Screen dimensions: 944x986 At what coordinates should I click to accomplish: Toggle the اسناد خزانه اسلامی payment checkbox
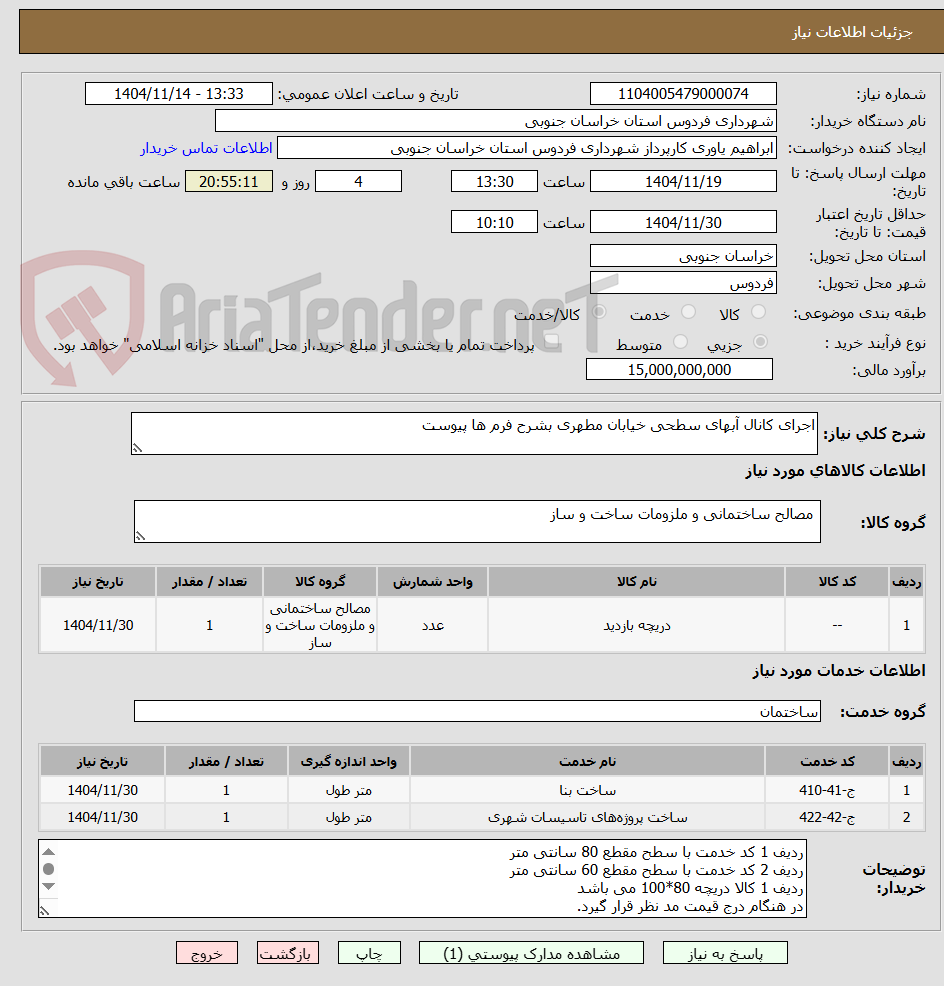click(552, 341)
